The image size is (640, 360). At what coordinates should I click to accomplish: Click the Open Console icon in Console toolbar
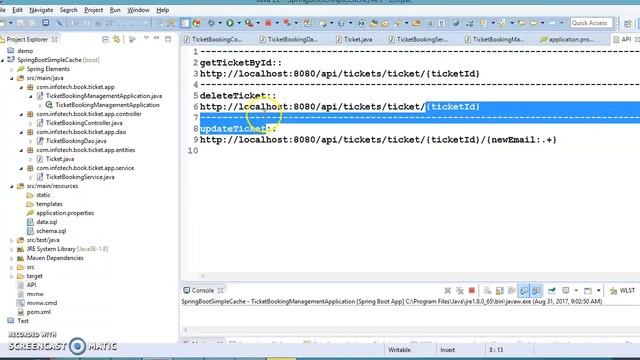point(588,291)
